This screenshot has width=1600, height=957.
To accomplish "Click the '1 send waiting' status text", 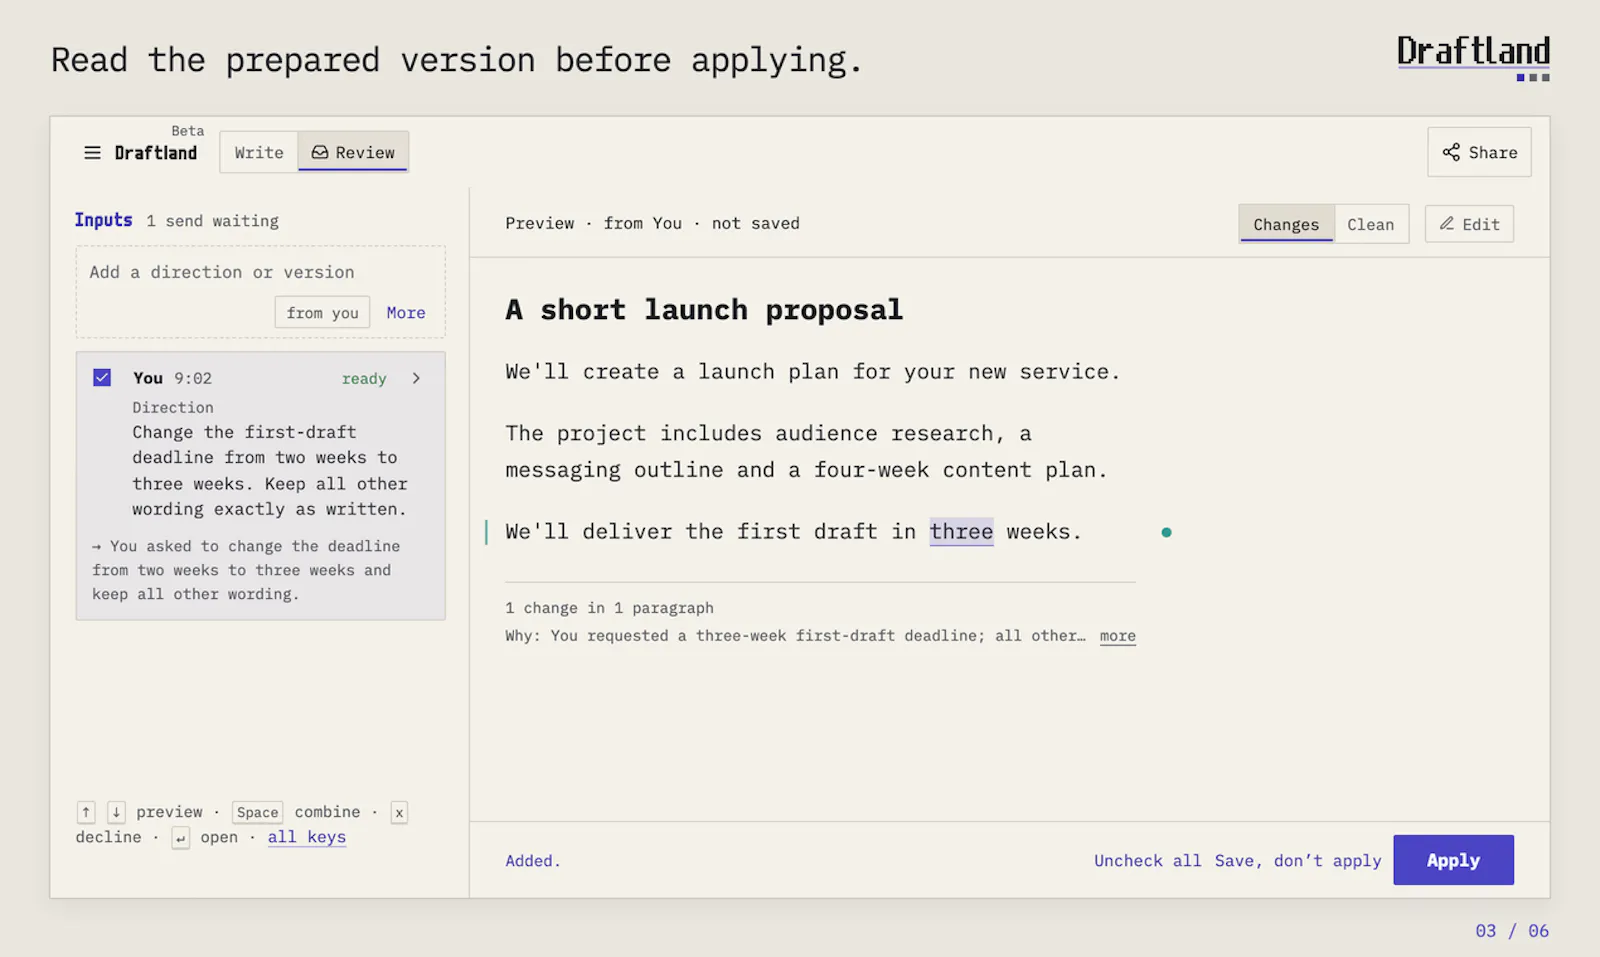I will click(x=212, y=221).
